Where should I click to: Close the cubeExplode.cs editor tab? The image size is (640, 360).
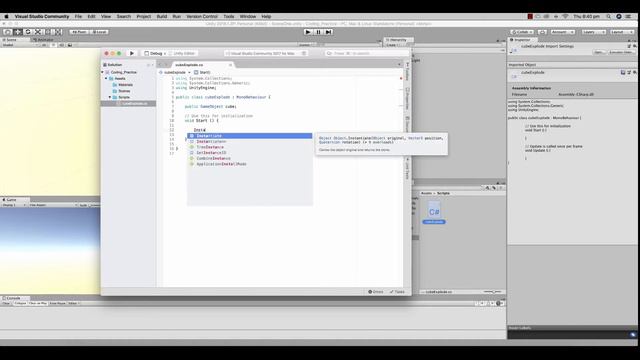pos(230,65)
